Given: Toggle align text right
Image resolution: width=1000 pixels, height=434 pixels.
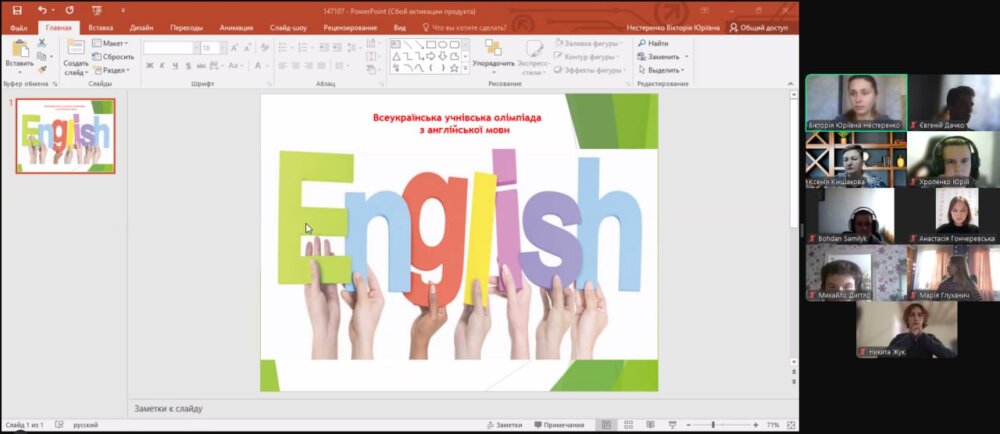Looking at the screenshot, I should (309, 66).
